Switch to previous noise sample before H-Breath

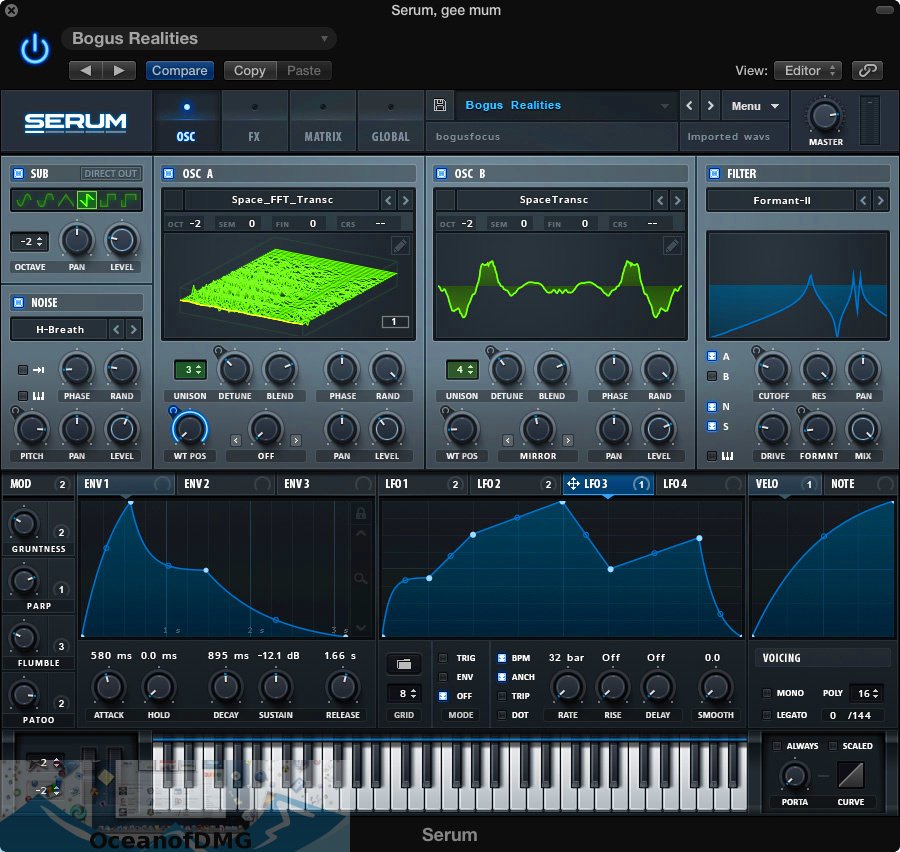(117, 329)
